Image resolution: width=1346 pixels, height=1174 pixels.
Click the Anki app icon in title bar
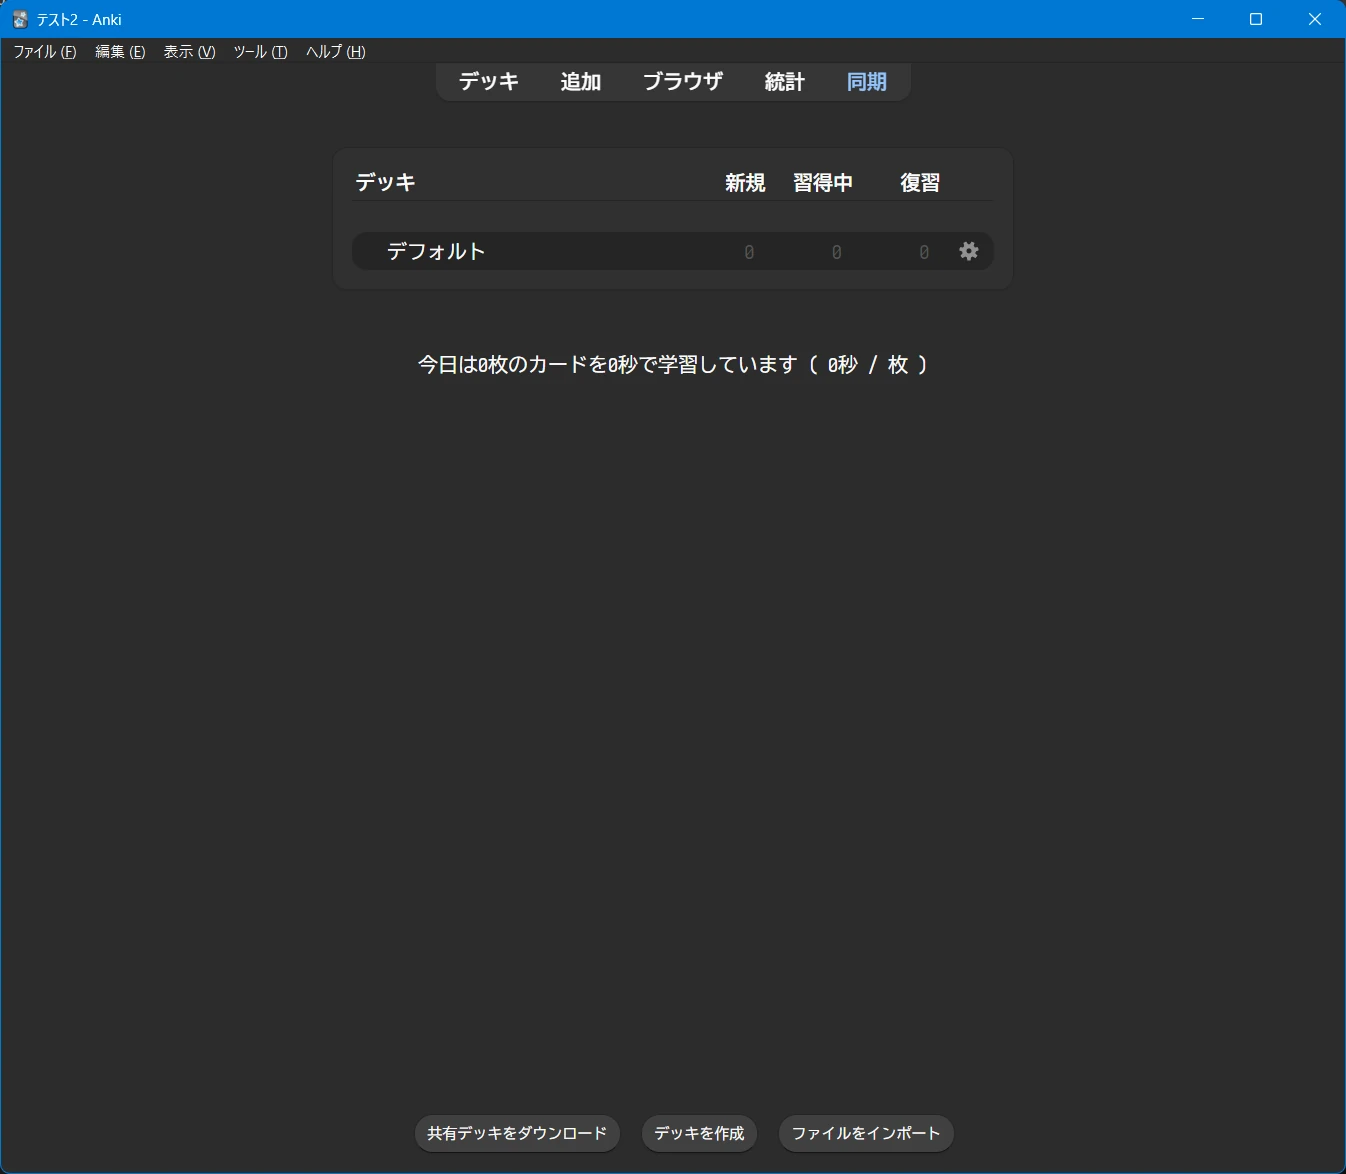tap(20, 19)
